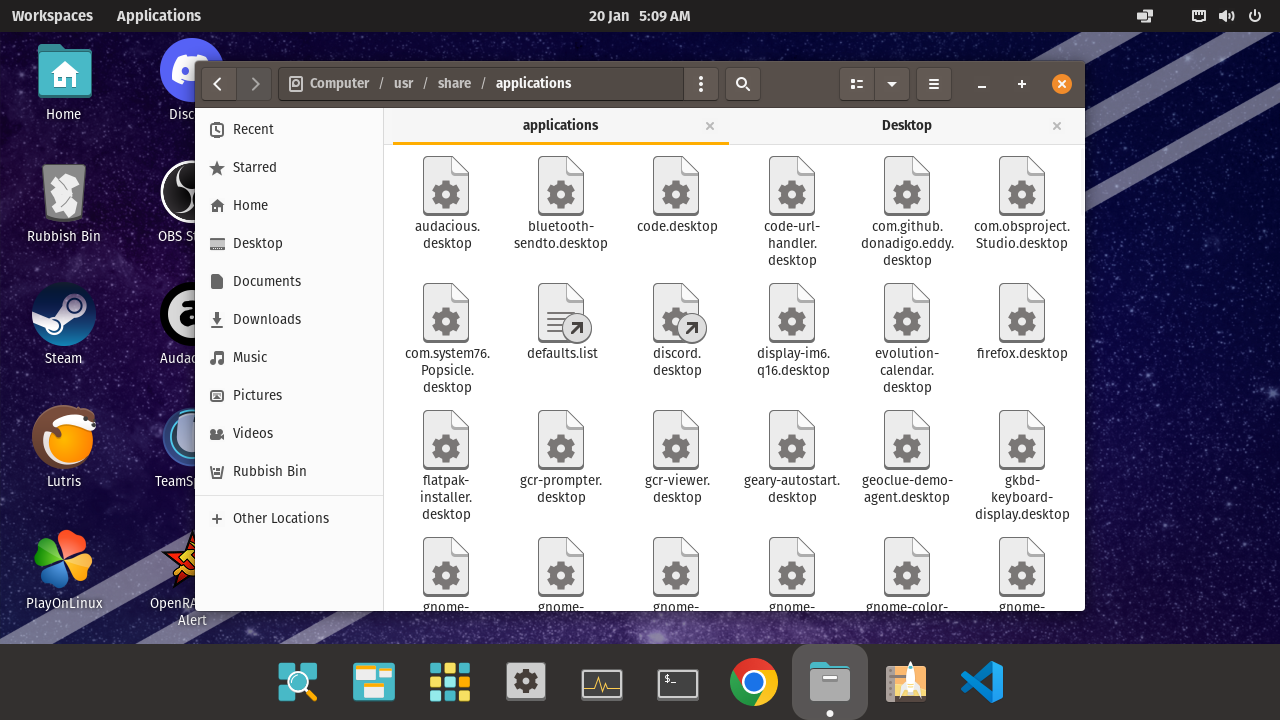Viewport: 1280px width, 720px height.
Task: Toggle list/grid view button
Action: (x=857, y=84)
